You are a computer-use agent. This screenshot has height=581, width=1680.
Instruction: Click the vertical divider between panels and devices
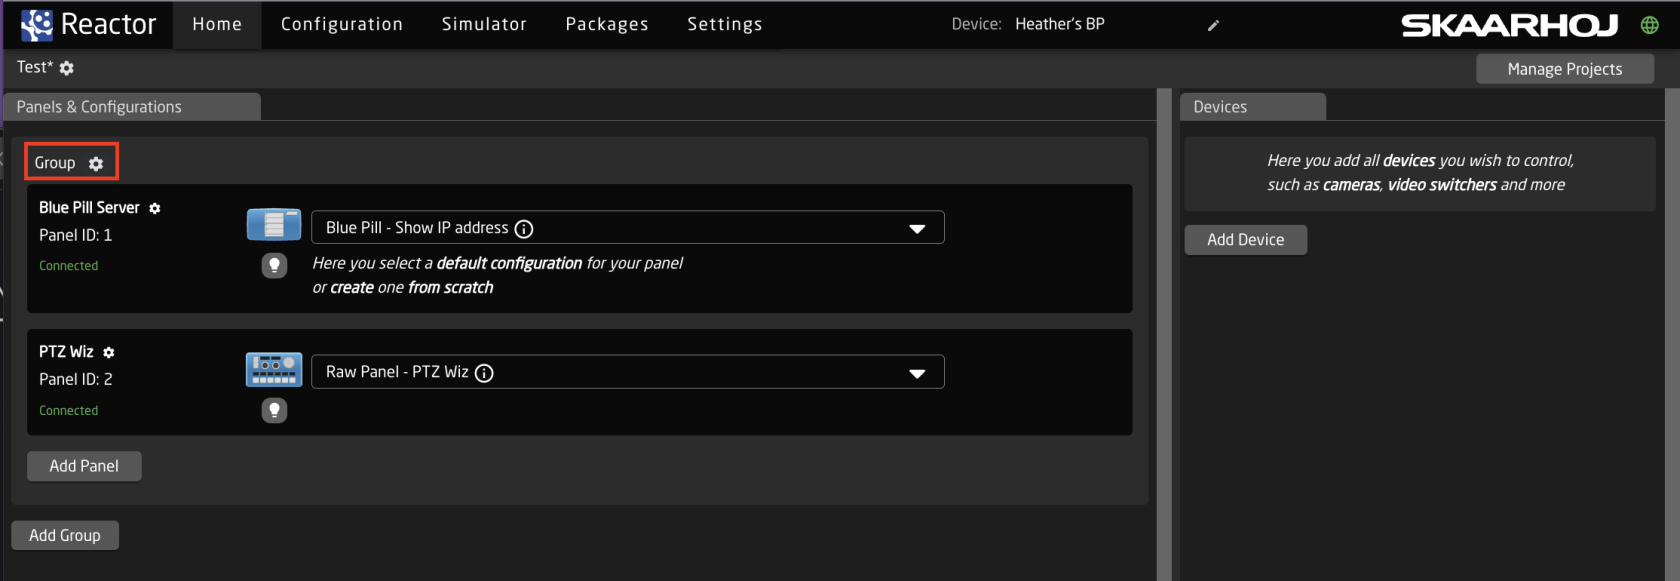click(x=1164, y=334)
